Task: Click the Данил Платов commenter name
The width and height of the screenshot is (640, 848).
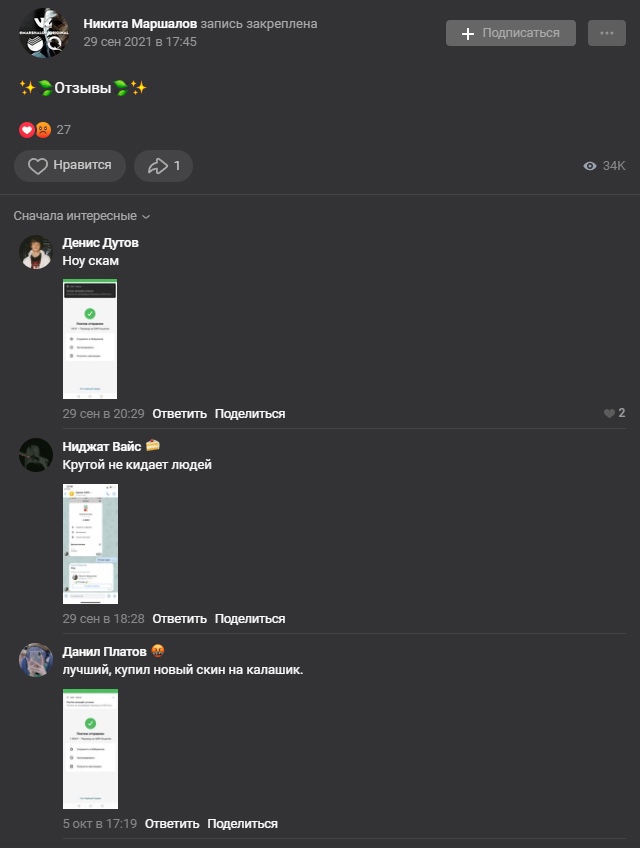Action: [104, 652]
